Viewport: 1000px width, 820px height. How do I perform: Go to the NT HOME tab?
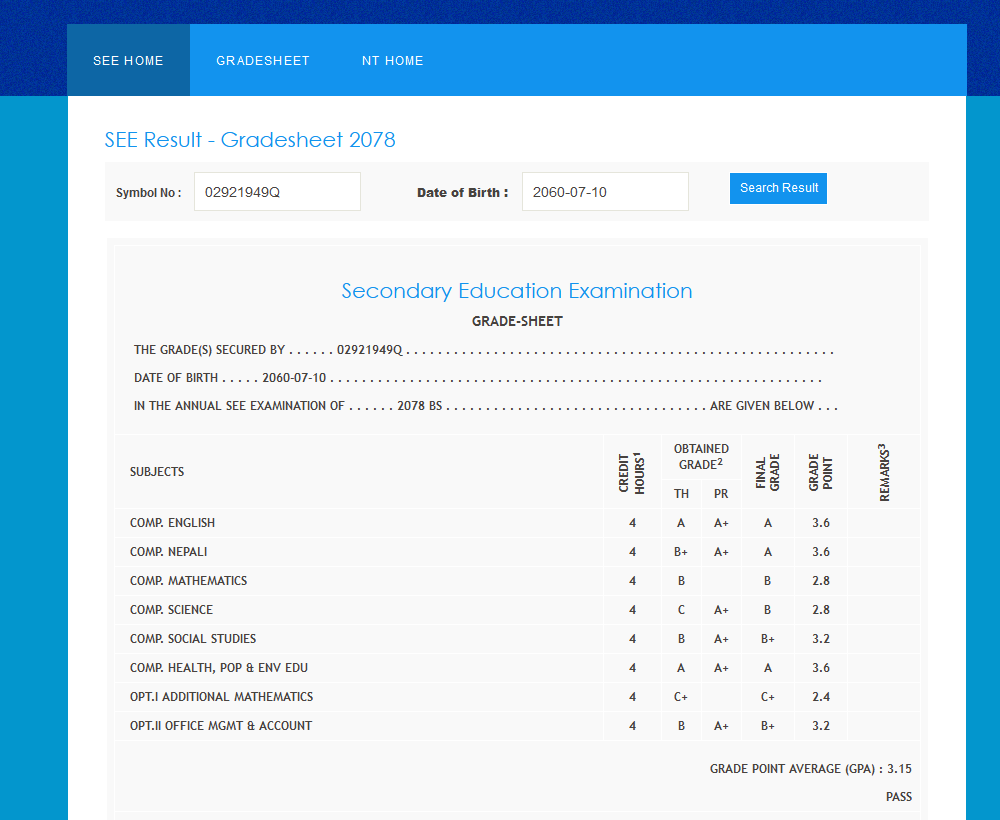(x=392, y=61)
